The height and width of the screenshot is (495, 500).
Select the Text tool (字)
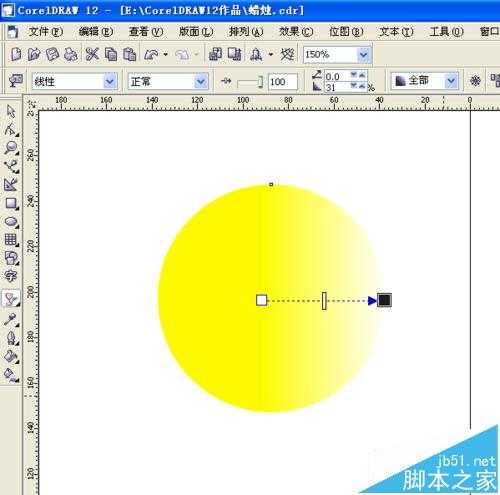point(10,276)
